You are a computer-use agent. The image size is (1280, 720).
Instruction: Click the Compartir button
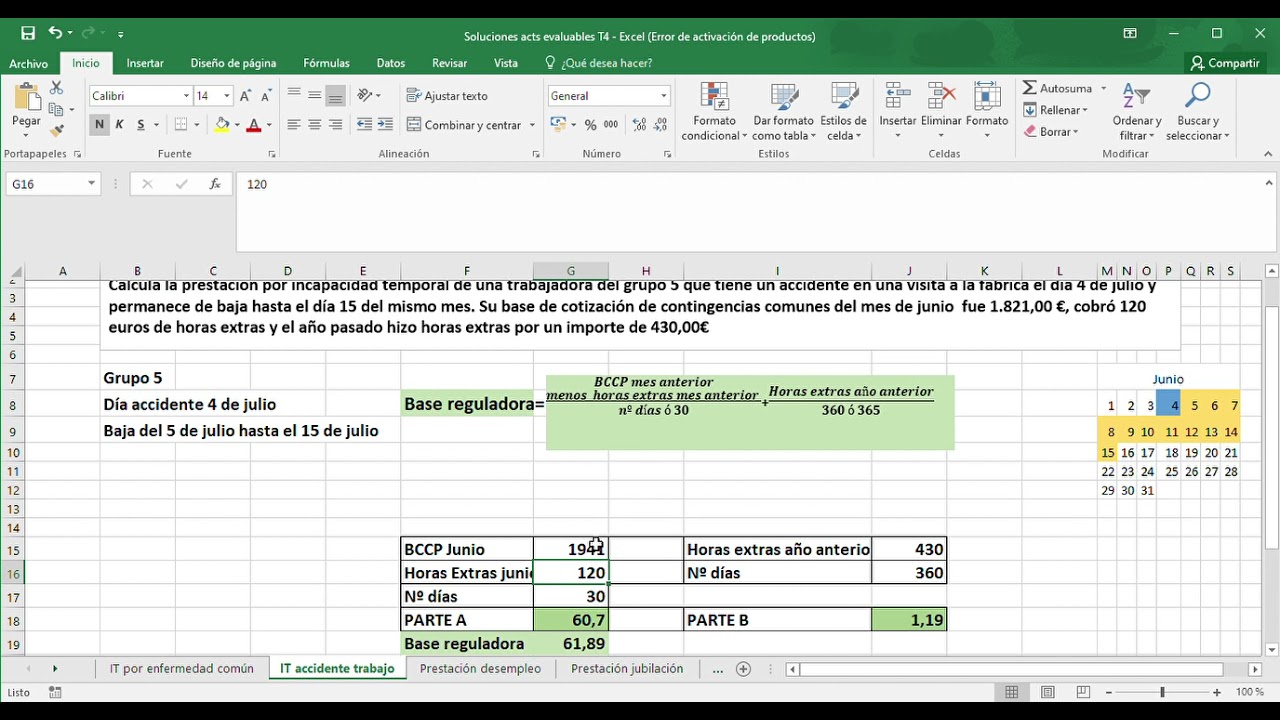[1225, 63]
